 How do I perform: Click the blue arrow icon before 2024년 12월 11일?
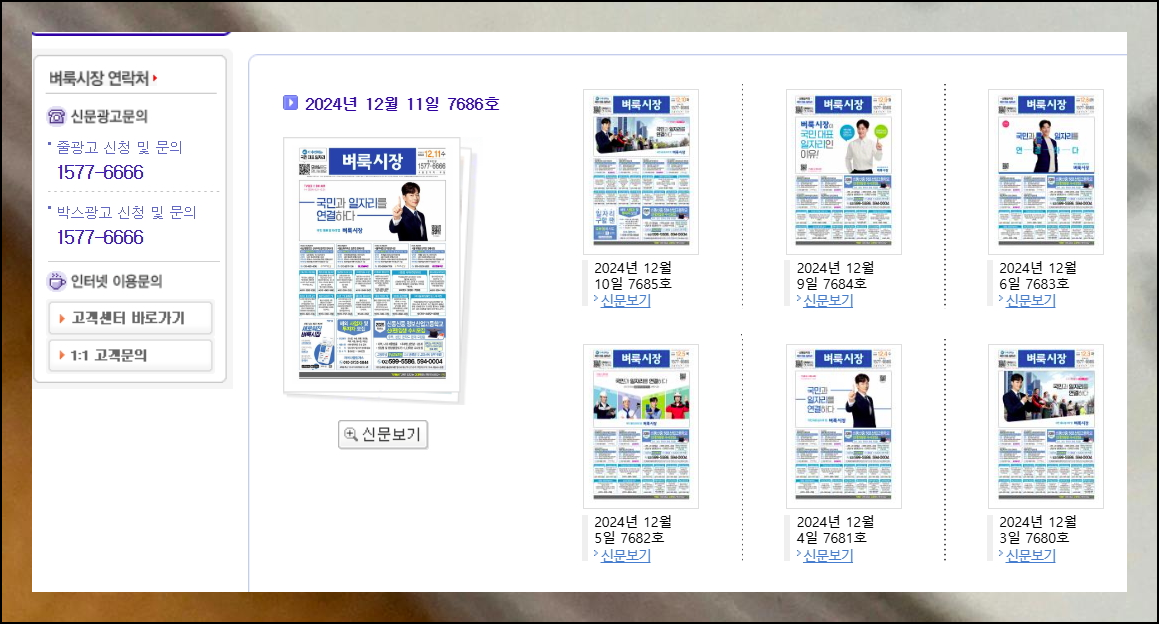pyautogui.click(x=290, y=103)
